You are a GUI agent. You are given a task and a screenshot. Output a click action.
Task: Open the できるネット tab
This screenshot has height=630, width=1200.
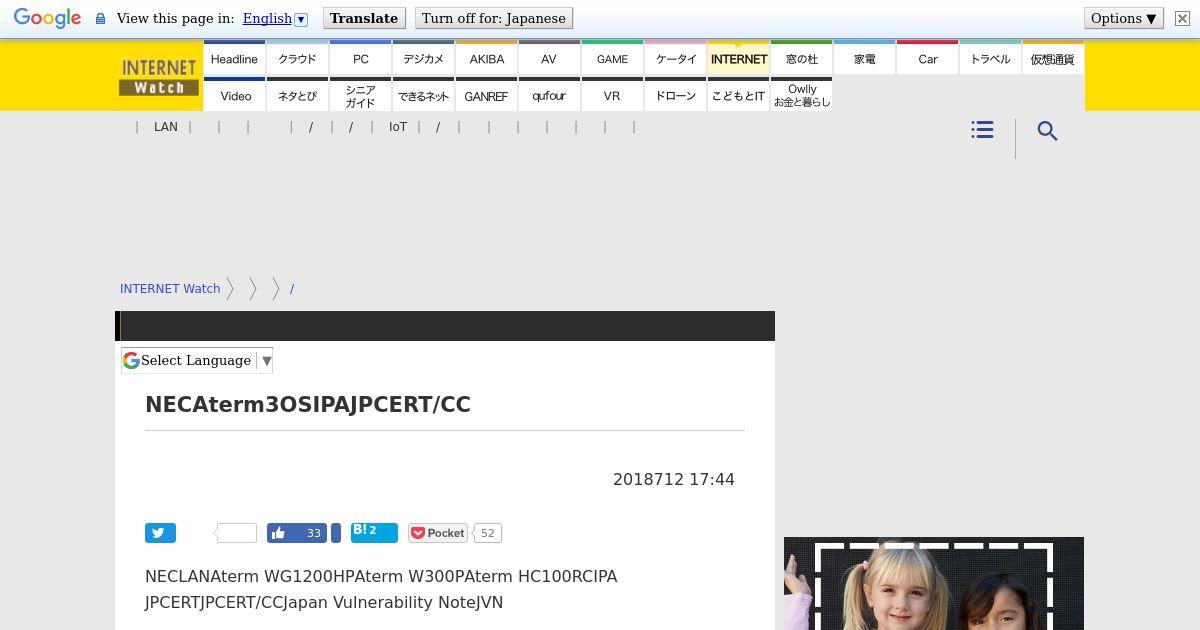pos(423,95)
